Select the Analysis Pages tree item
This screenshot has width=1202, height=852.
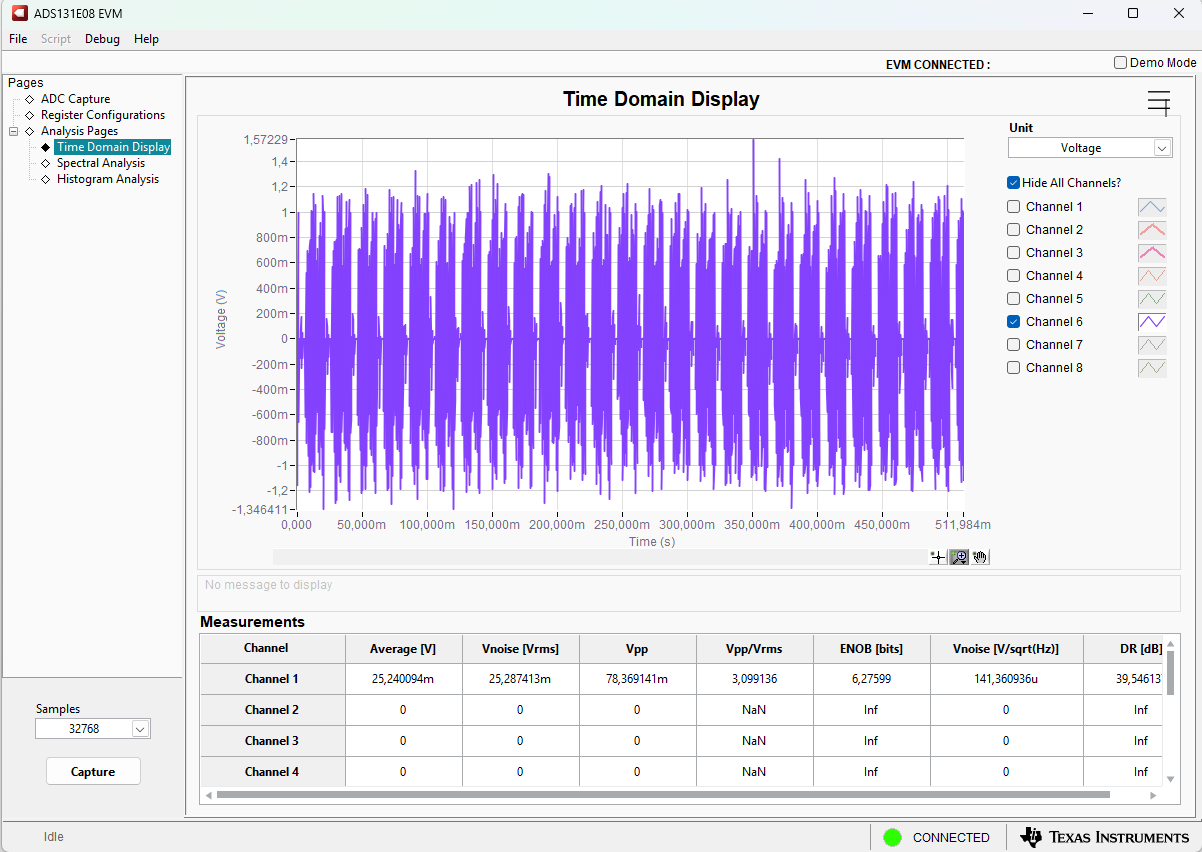79,131
